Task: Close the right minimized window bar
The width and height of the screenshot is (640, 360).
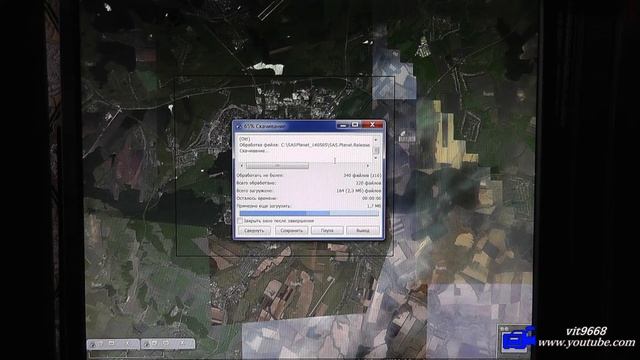Action: click(x=182, y=344)
